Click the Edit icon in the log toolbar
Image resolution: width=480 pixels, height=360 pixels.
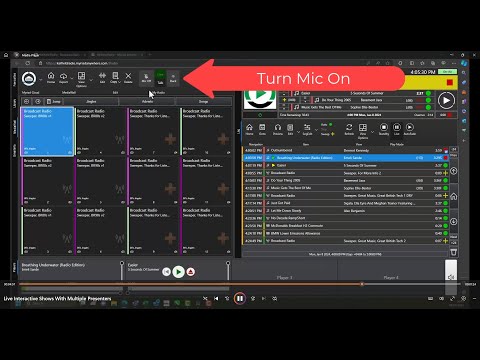click(290, 129)
